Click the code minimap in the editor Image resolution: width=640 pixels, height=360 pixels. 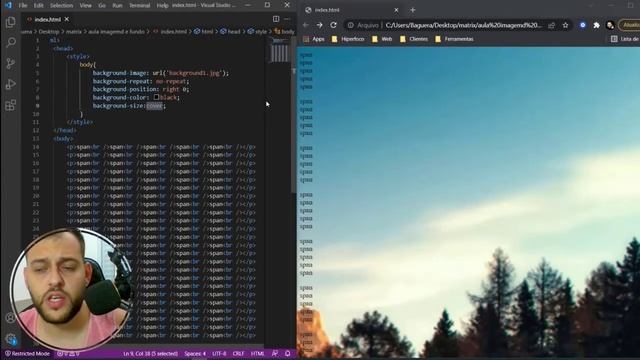pyautogui.click(x=279, y=50)
